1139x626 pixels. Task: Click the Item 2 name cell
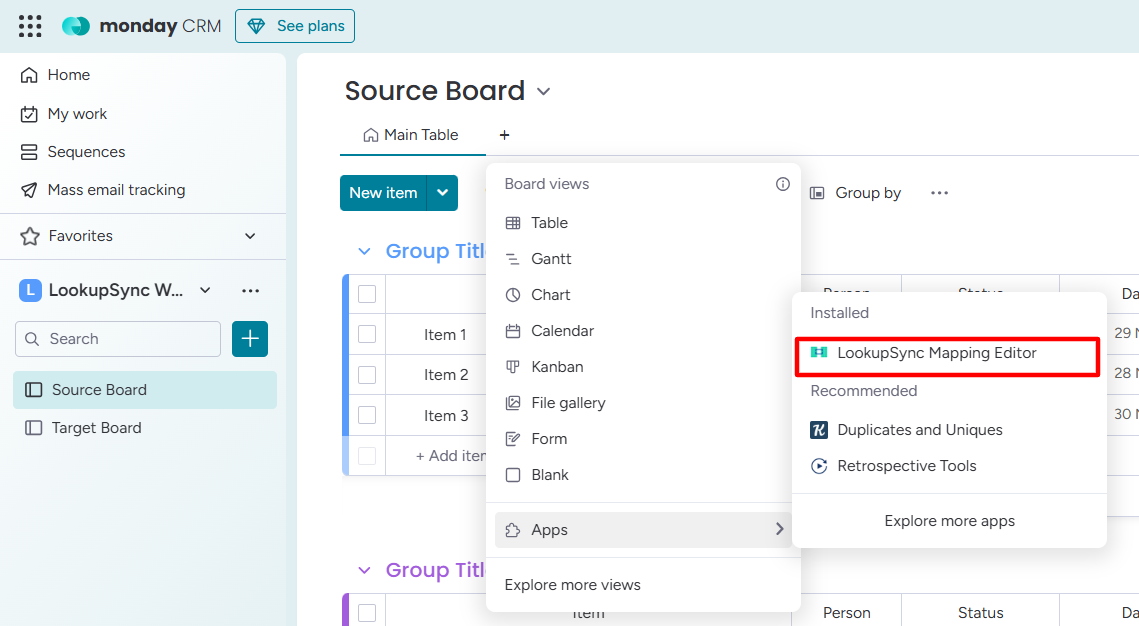pyautogui.click(x=446, y=375)
